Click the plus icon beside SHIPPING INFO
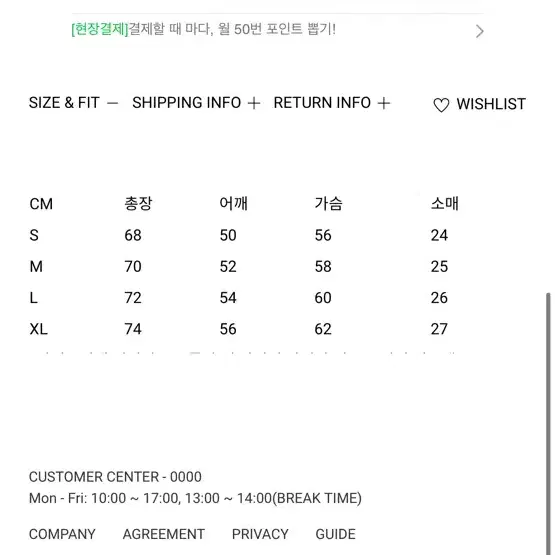This screenshot has height=555, width=555. coord(254,103)
